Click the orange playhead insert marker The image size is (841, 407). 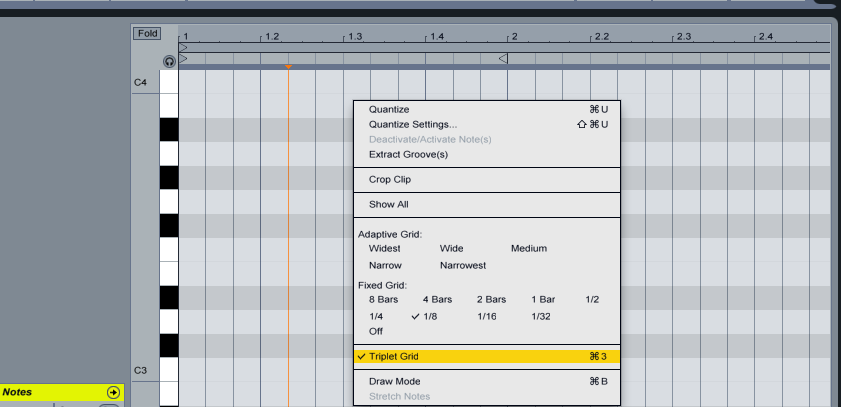point(288,67)
